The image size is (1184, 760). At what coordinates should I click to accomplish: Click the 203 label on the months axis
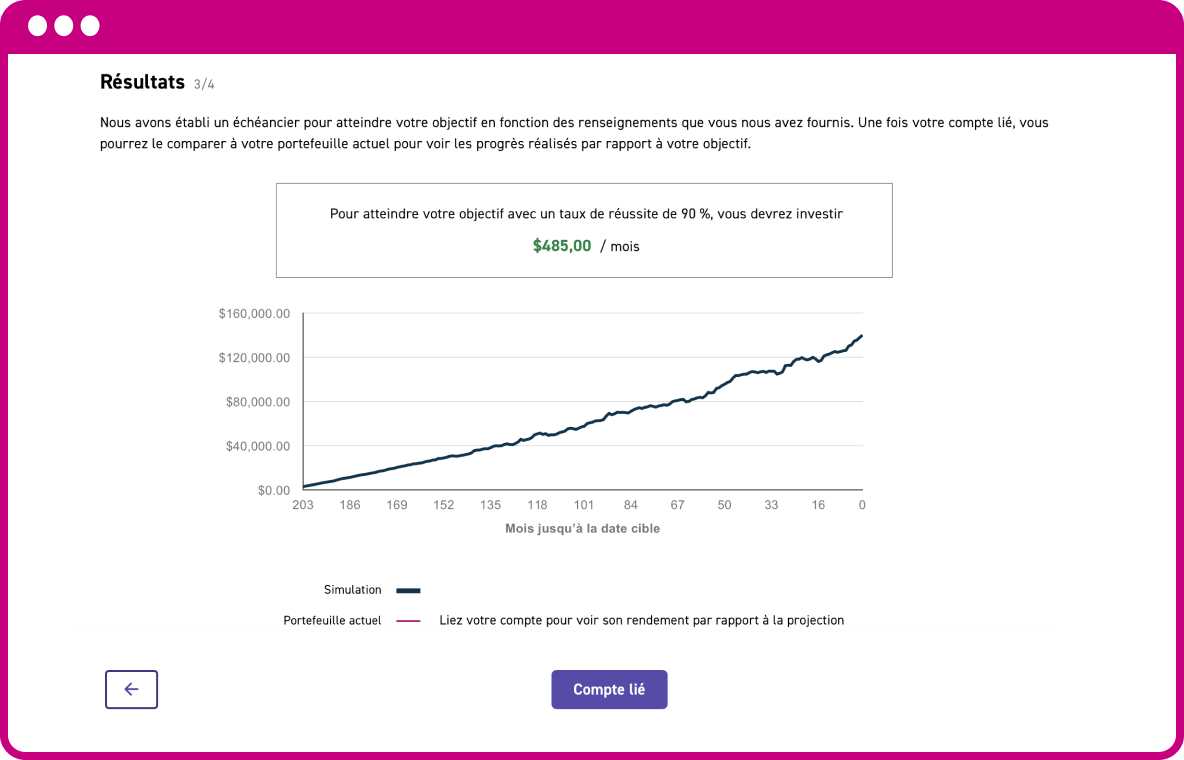pyautogui.click(x=303, y=505)
